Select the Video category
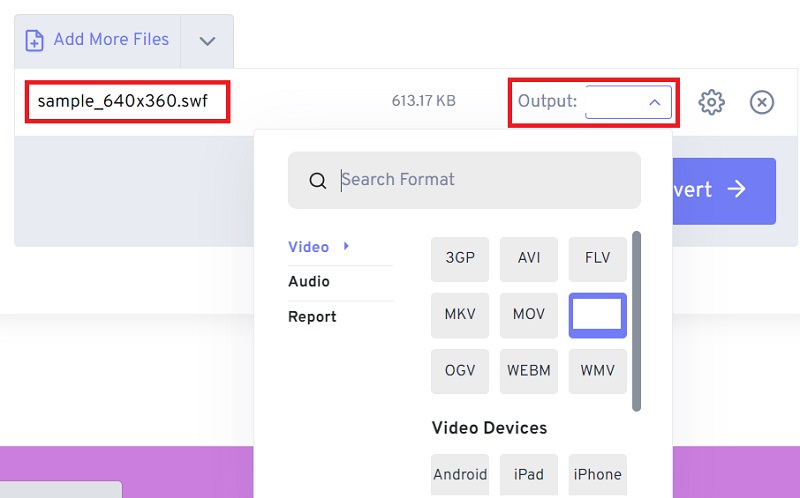Image resolution: width=800 pixels, height=498 pixels. [308, 247]
